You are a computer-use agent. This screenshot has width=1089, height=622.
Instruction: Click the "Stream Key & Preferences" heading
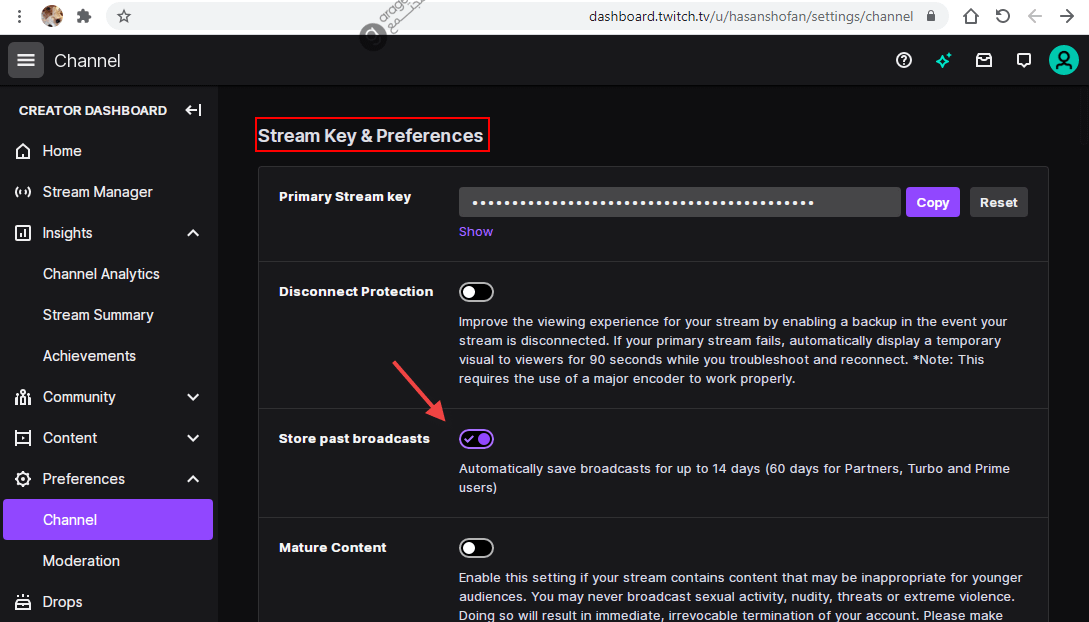click(x=371, y=135)
